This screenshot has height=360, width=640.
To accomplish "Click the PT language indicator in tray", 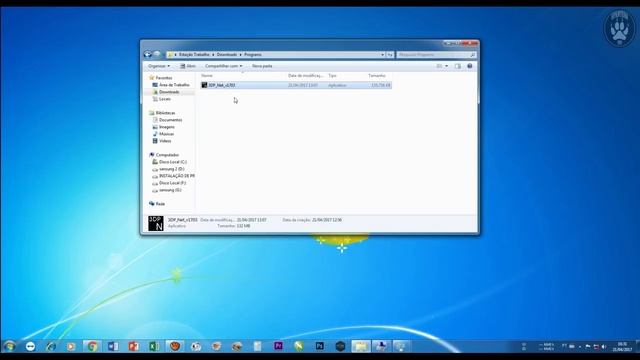I will 564,346.
